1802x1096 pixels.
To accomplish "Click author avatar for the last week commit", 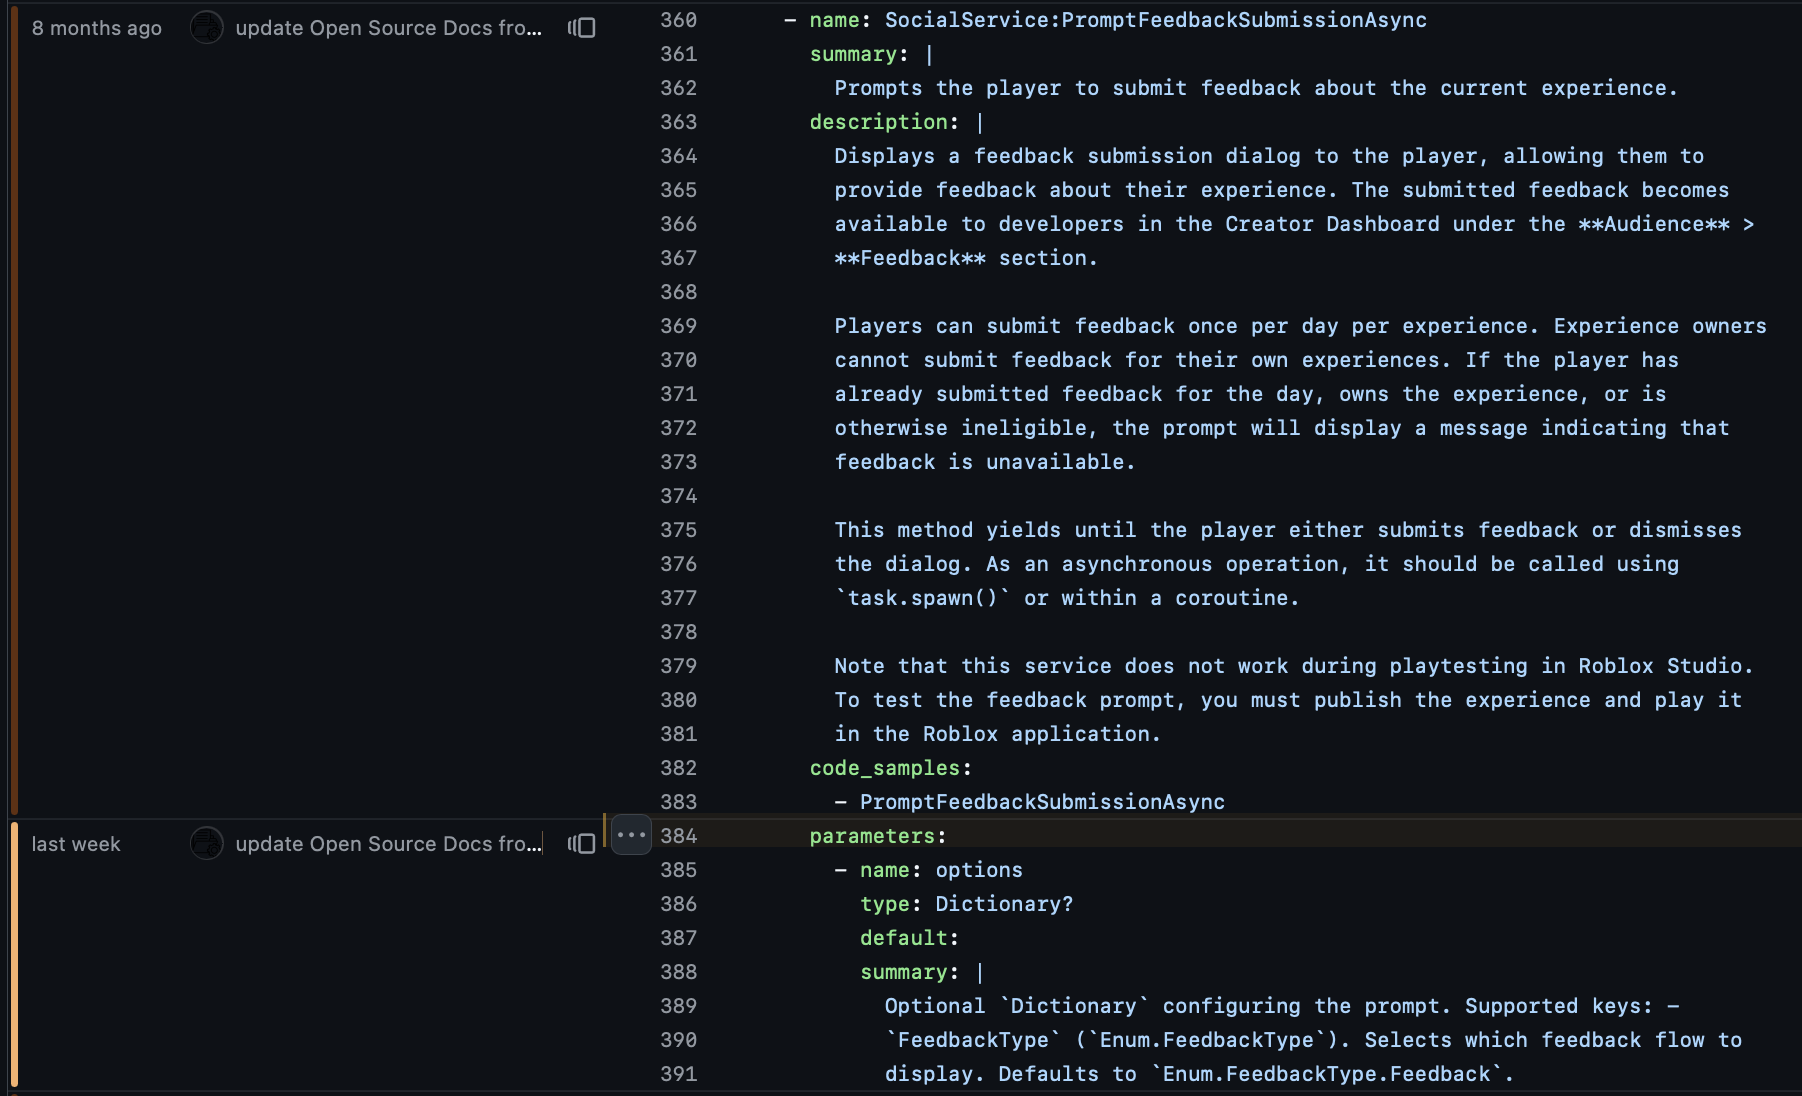I will click(x=207, y=844).
